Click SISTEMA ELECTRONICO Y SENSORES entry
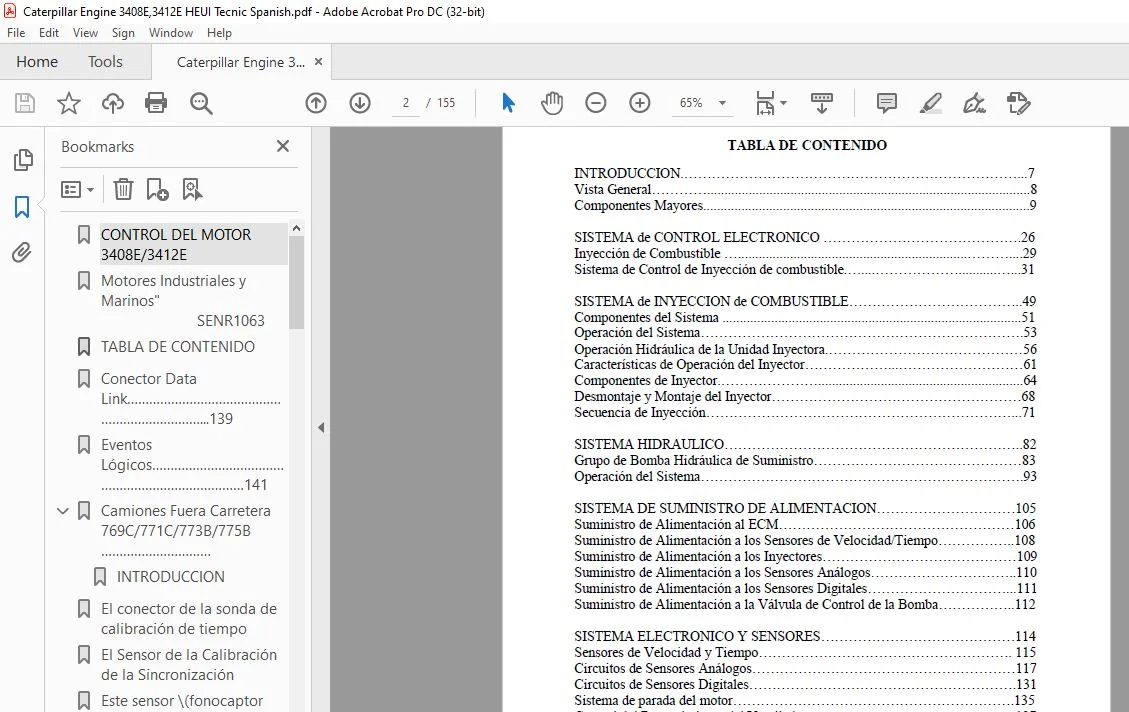1129x712 pixels. coord(805,636)
